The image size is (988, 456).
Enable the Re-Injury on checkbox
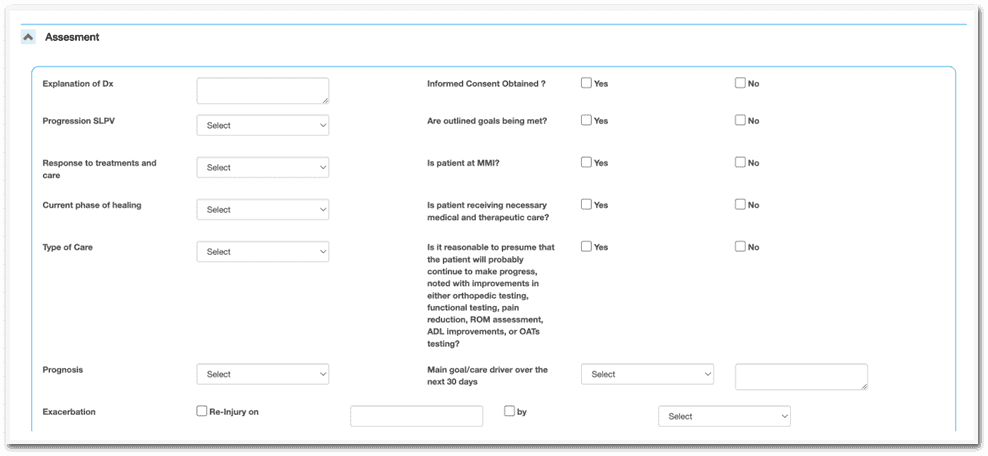tap(202, 410)
